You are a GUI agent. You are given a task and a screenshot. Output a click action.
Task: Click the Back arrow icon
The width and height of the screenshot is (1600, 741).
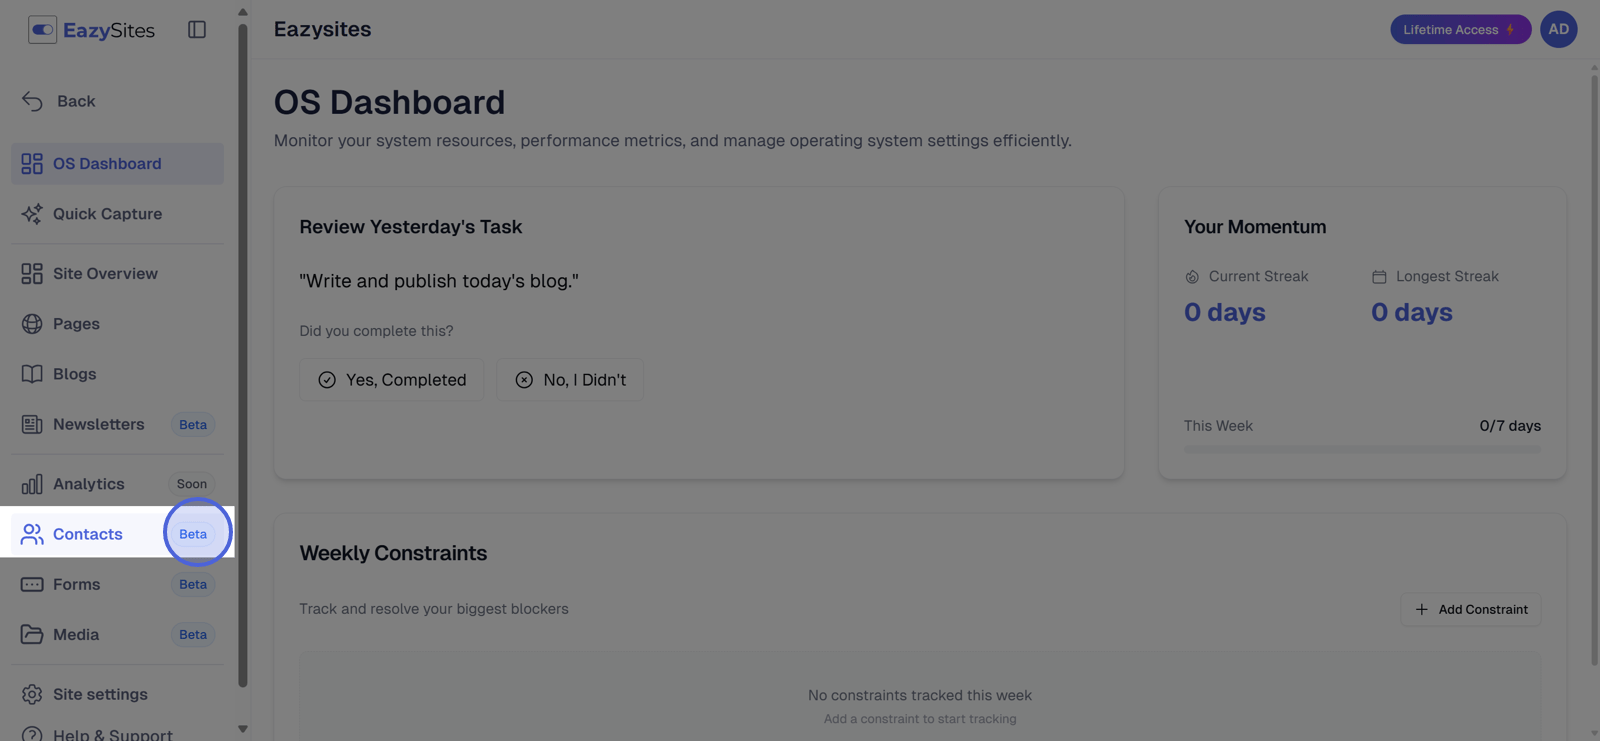coord(32,101)
